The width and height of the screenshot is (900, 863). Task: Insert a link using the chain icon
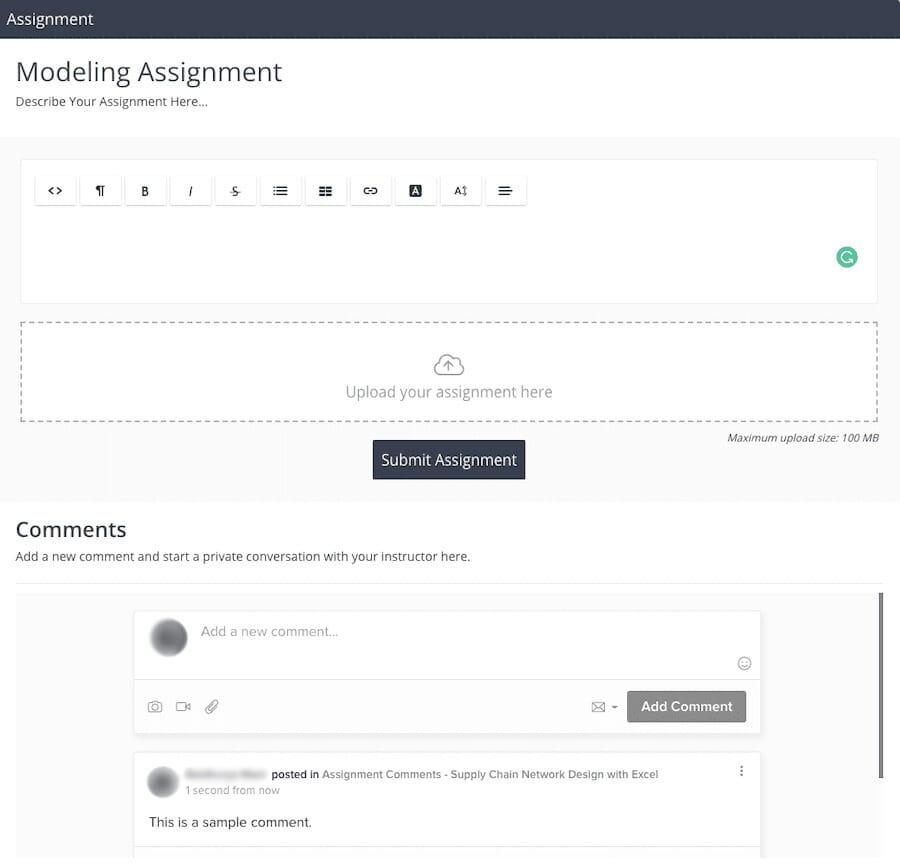370,191
